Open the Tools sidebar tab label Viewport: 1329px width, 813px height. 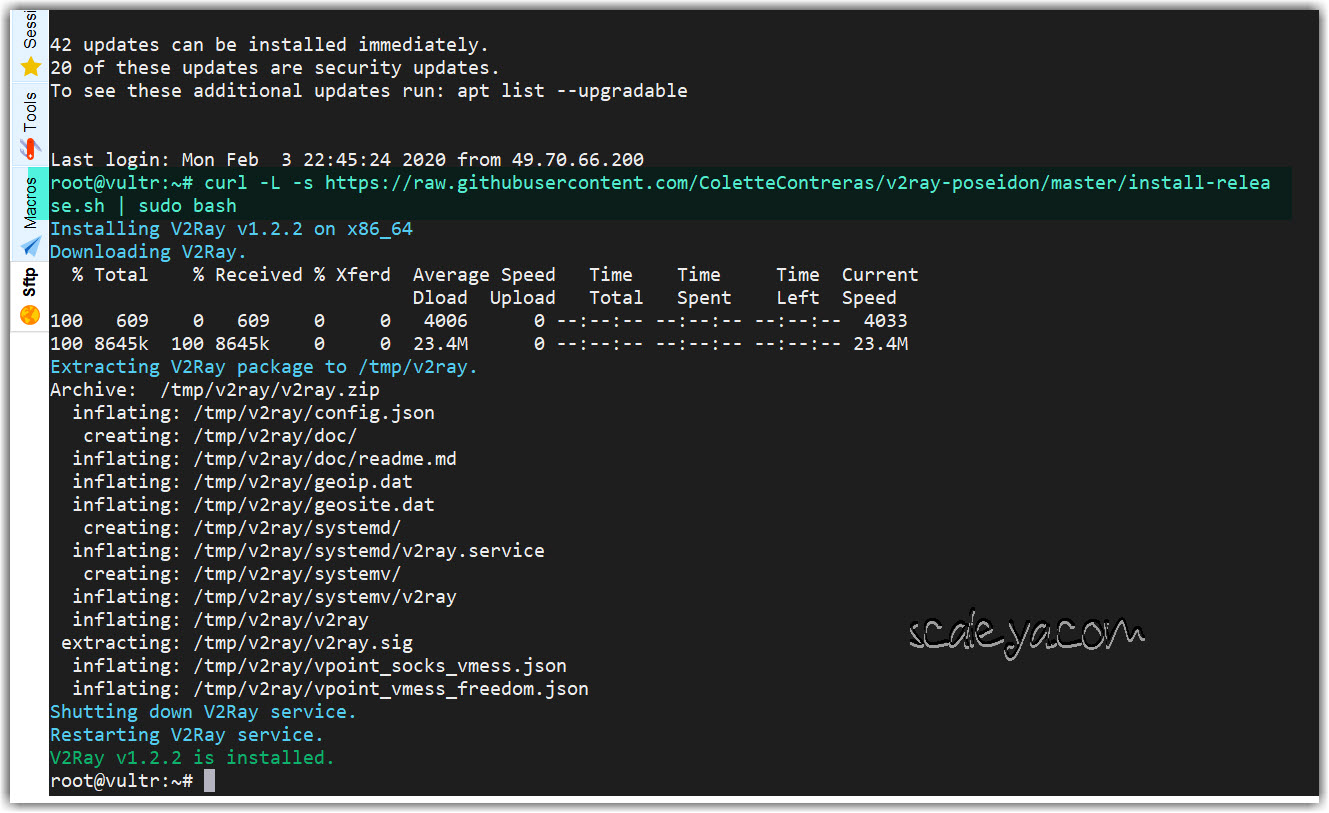point(30,111)
